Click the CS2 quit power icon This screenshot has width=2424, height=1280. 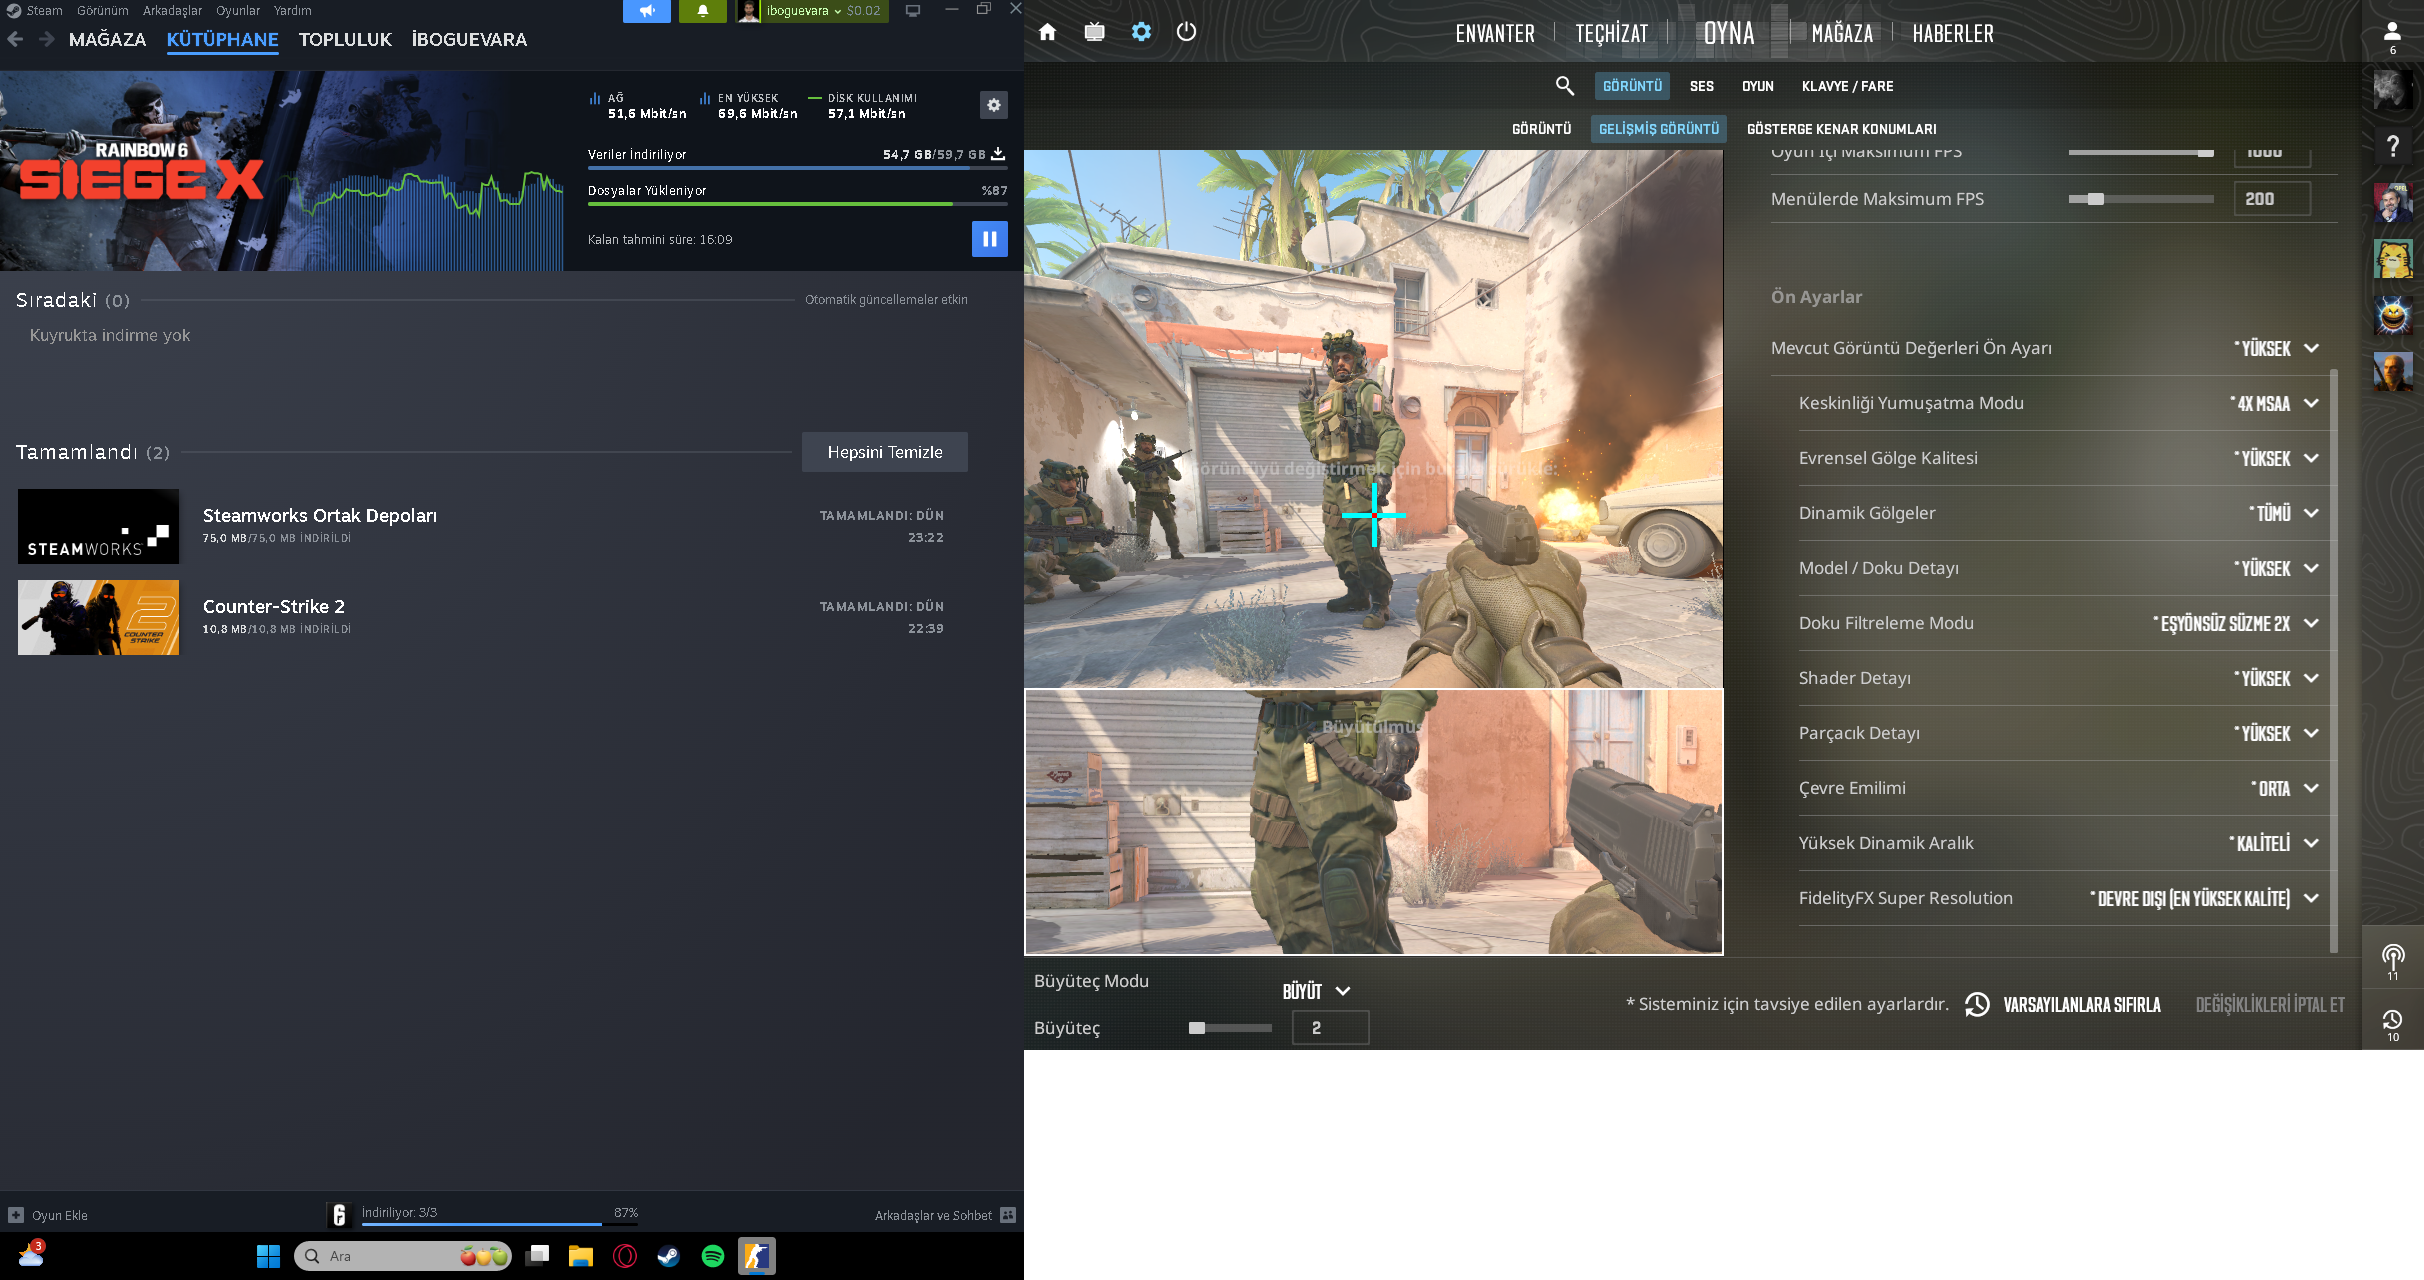[x=1186, y=32]
